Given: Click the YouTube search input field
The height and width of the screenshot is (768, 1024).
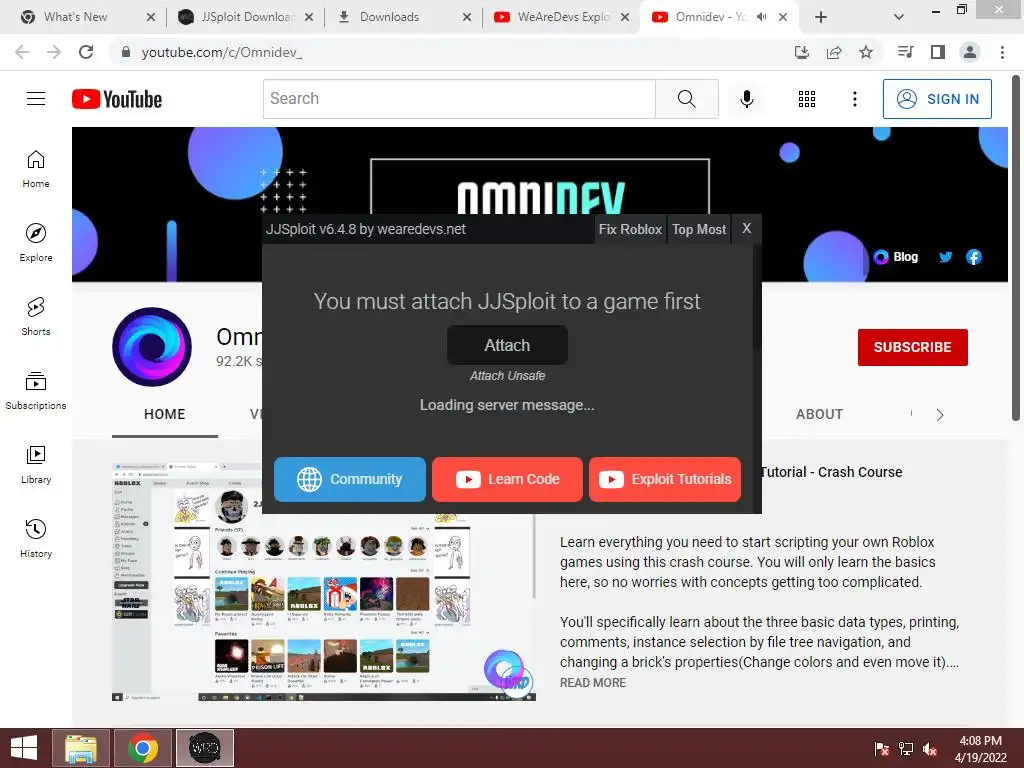Looking at the screenshot, I should click(x=459, y=99).
